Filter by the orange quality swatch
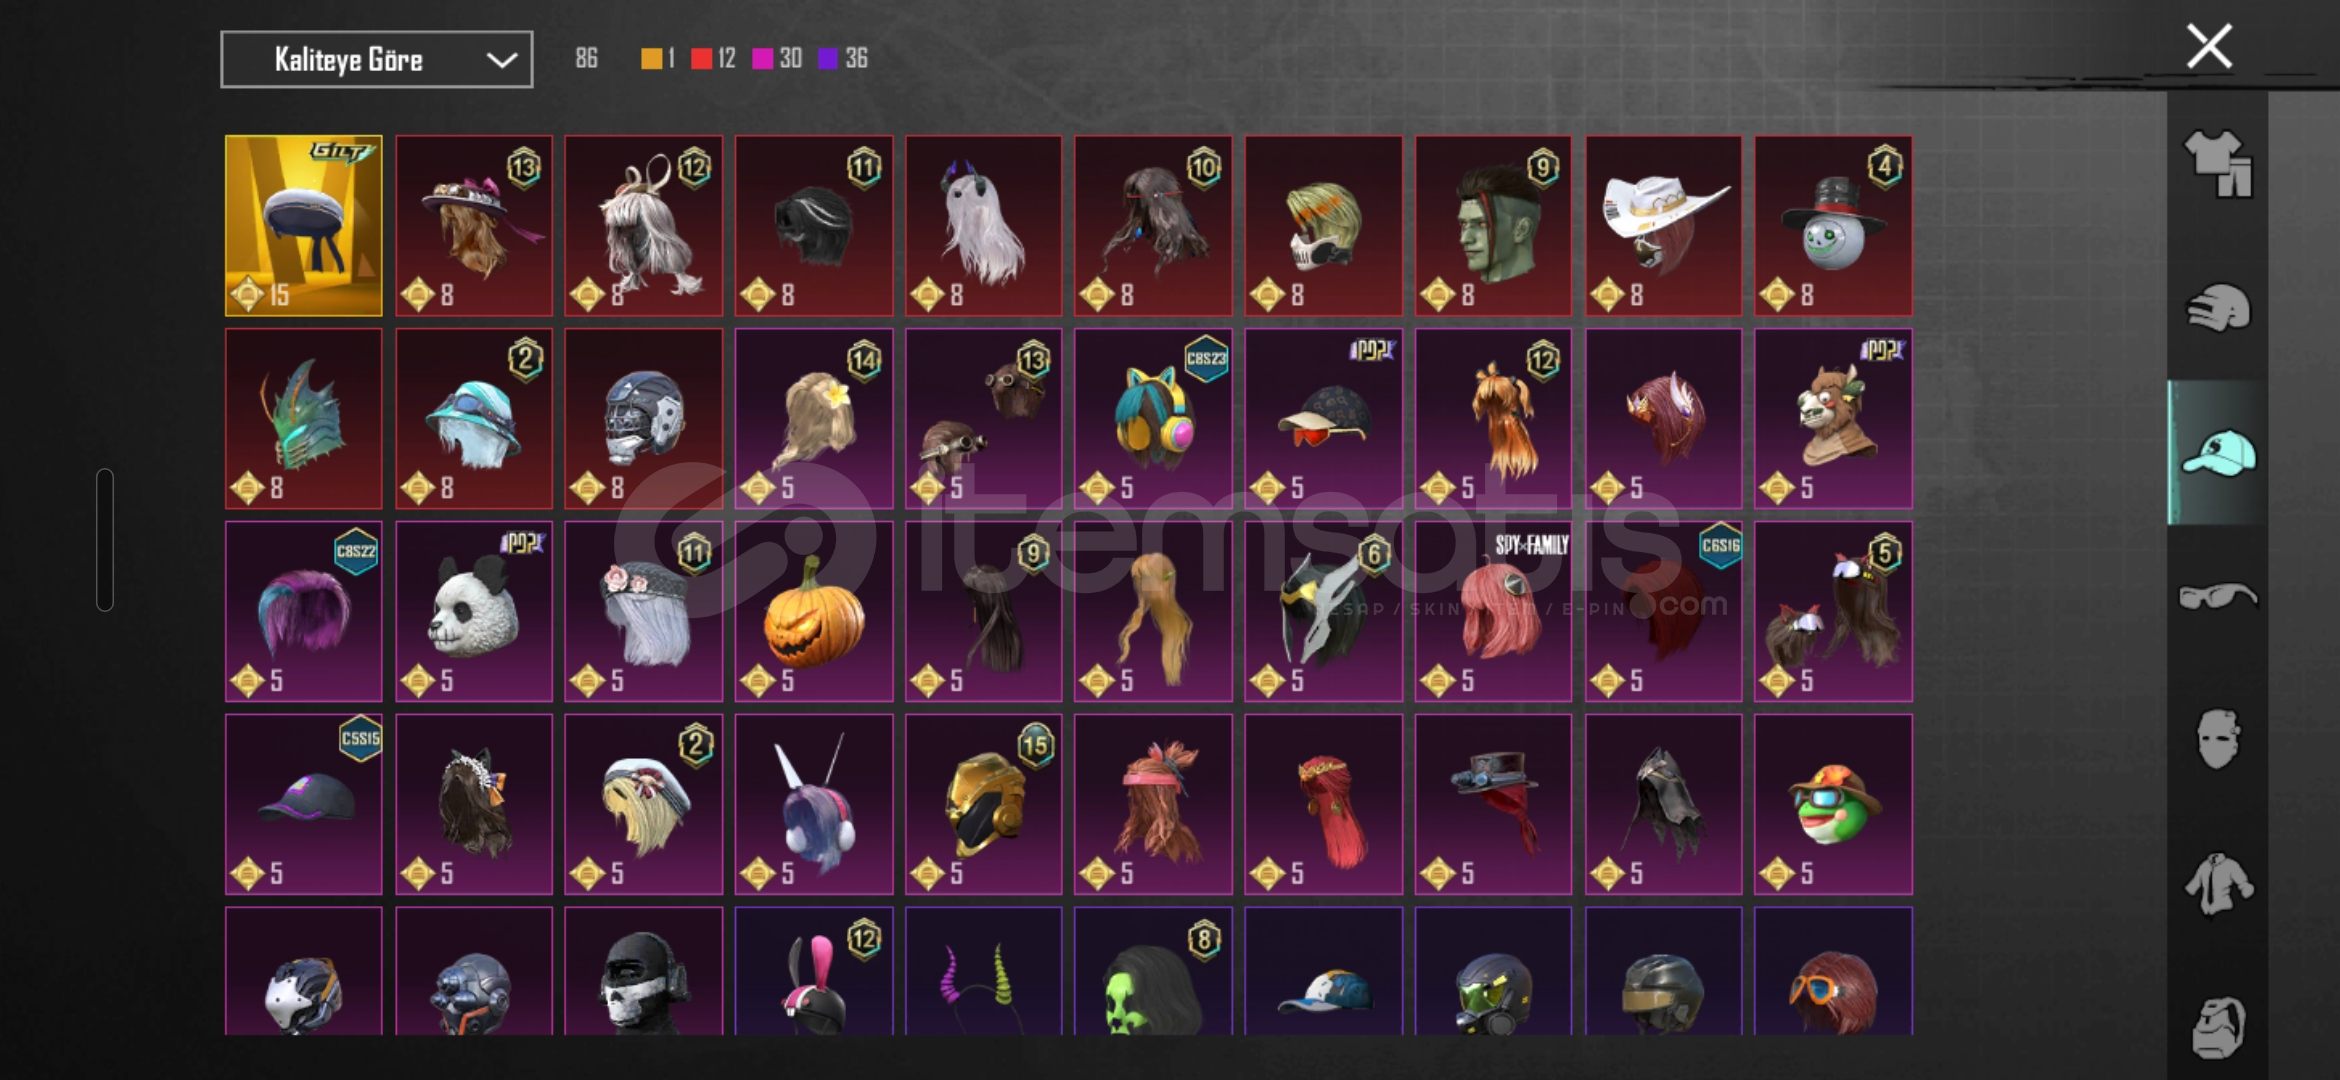 (x=651, y=59)
